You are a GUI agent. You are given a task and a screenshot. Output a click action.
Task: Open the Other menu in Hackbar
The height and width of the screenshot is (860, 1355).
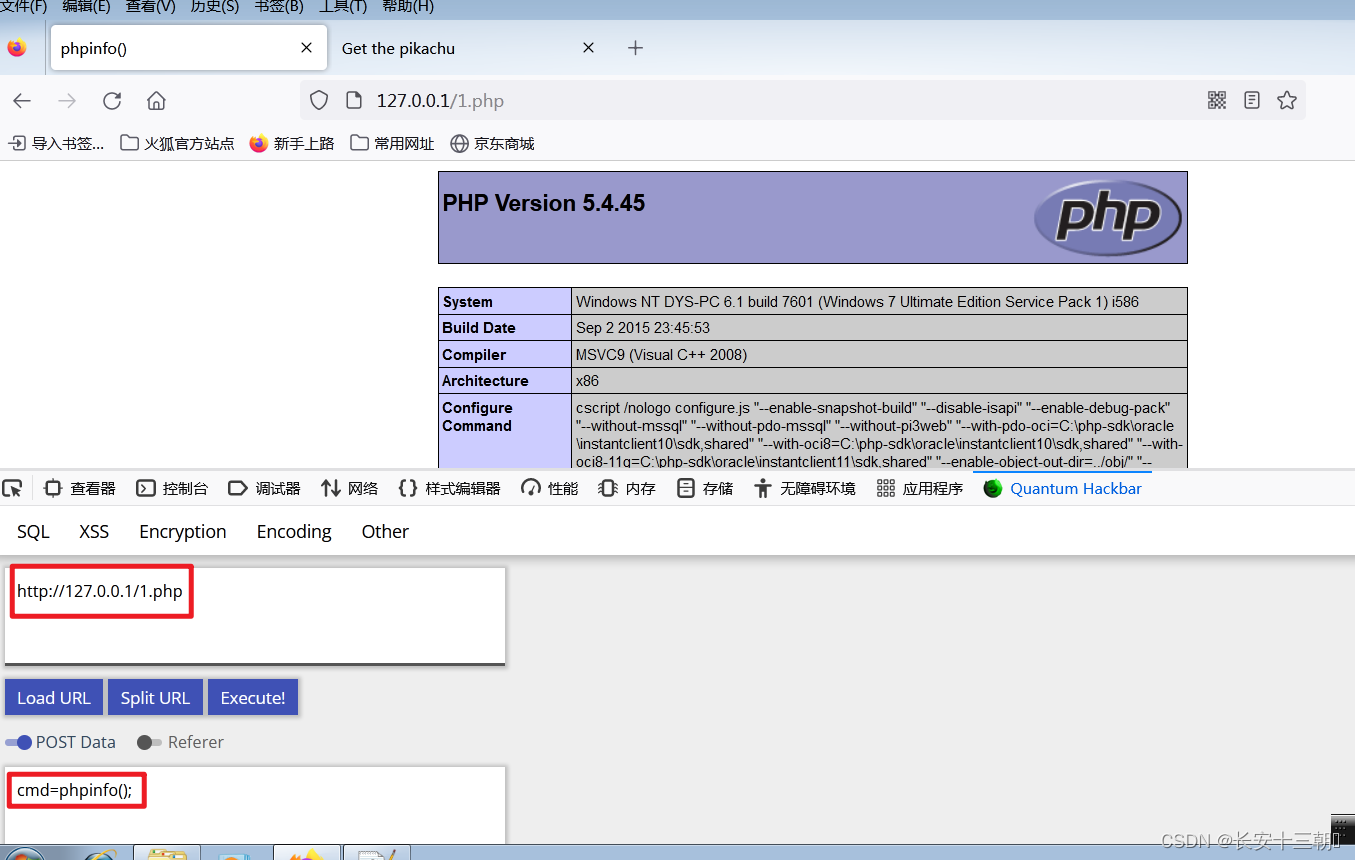385,532
